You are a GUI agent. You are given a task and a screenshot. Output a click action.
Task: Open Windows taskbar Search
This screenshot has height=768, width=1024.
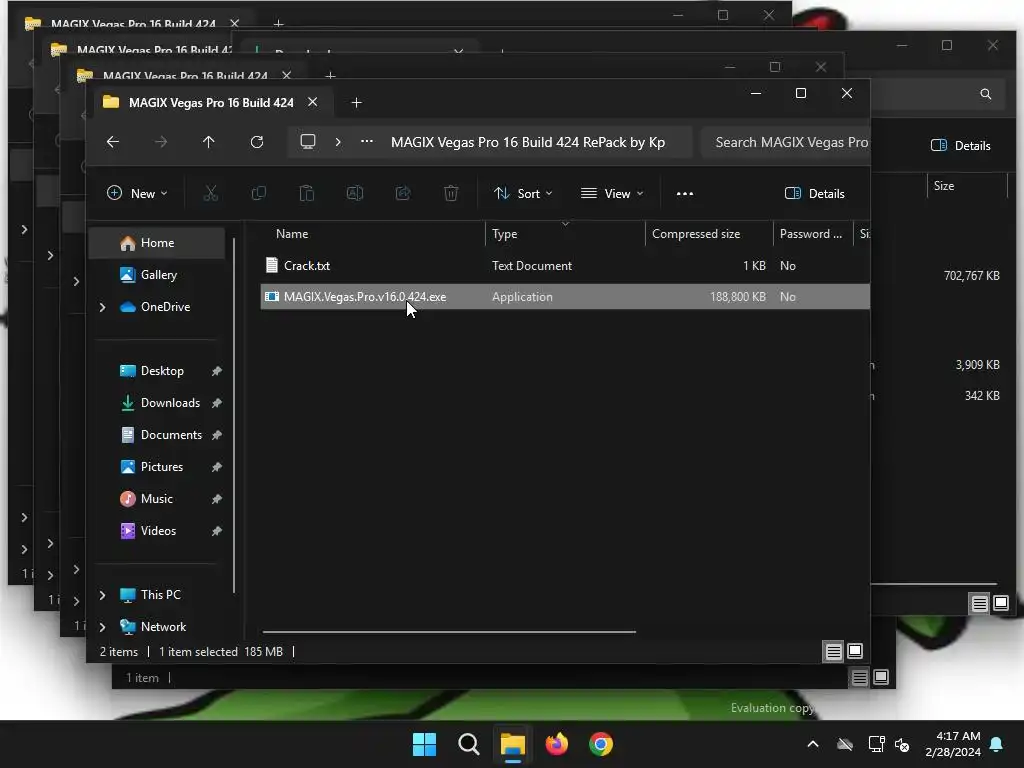coord(468,744)
